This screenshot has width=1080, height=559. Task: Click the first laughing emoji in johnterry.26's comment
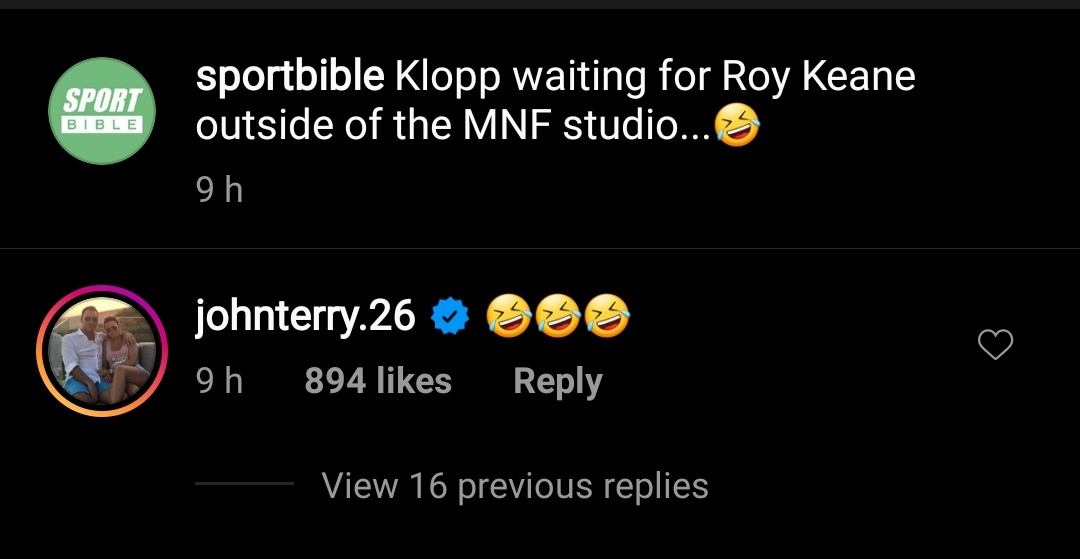tap(509, 318)
